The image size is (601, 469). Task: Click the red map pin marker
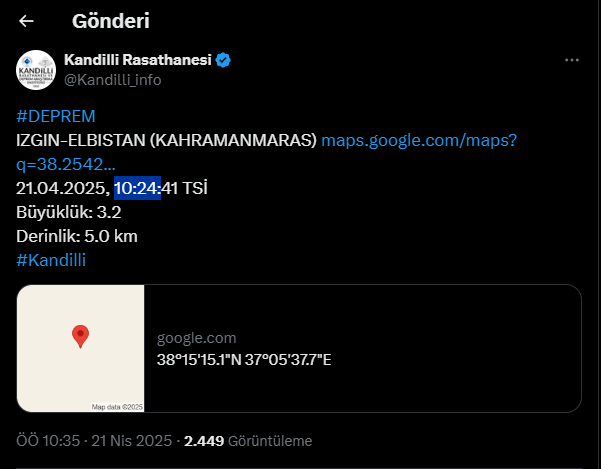click(x=81, y=336)
